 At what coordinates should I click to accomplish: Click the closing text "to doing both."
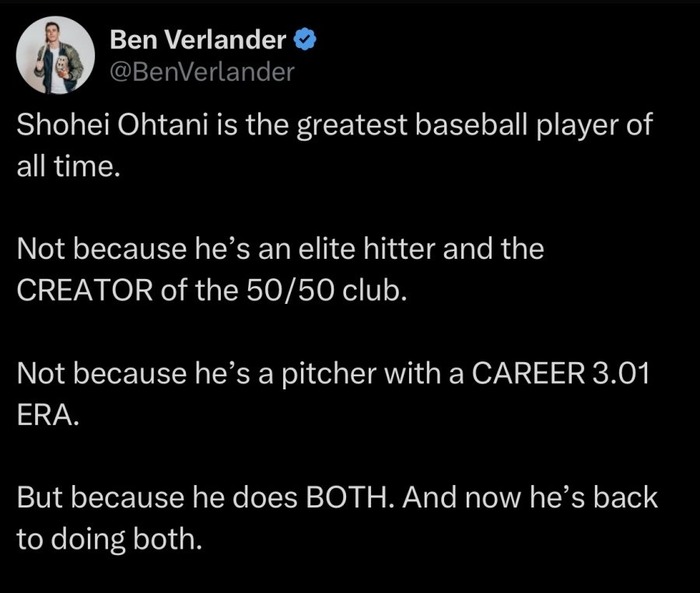pyautogui.click(x=109, y=539)
